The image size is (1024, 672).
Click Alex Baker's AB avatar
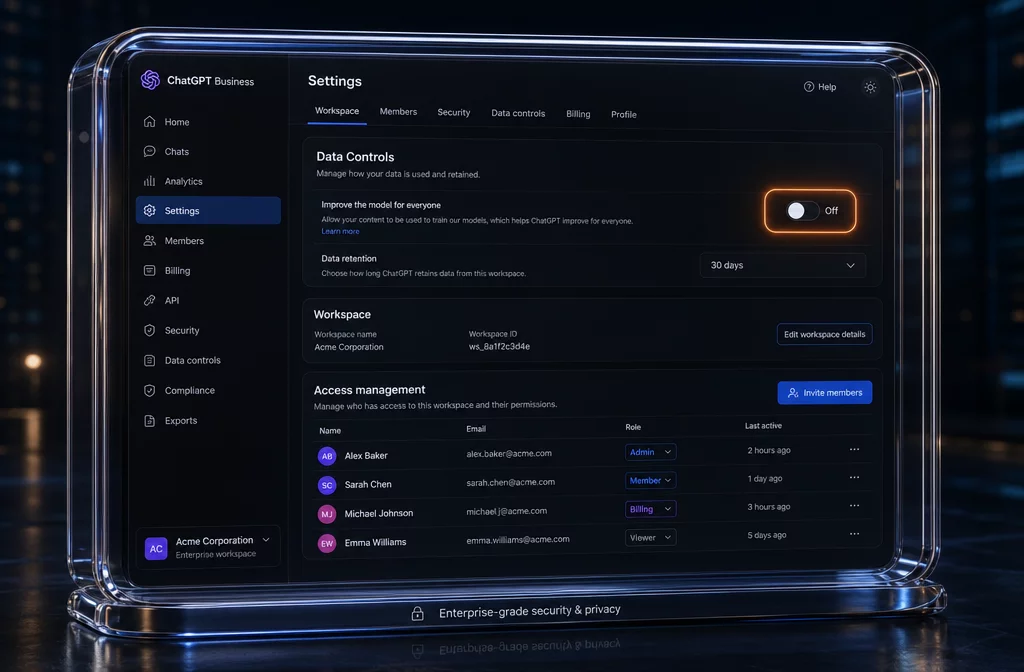pyautogui.click(x=327, y=456)
